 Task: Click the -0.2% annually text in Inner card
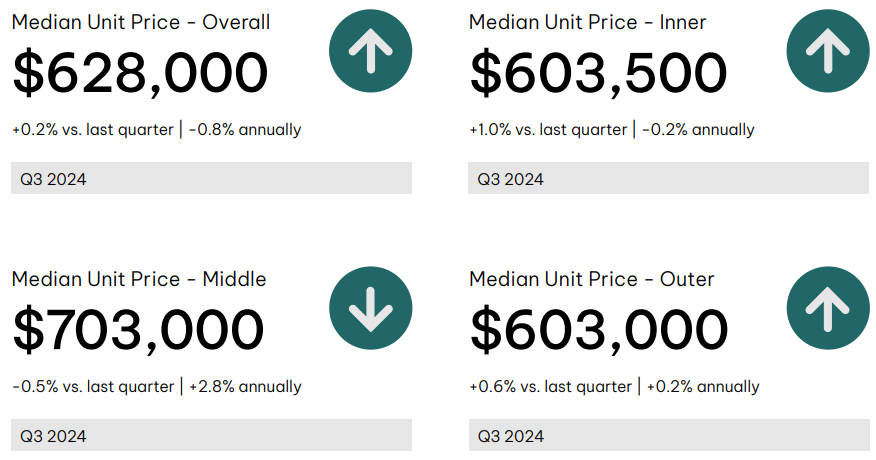coord(698,130)
